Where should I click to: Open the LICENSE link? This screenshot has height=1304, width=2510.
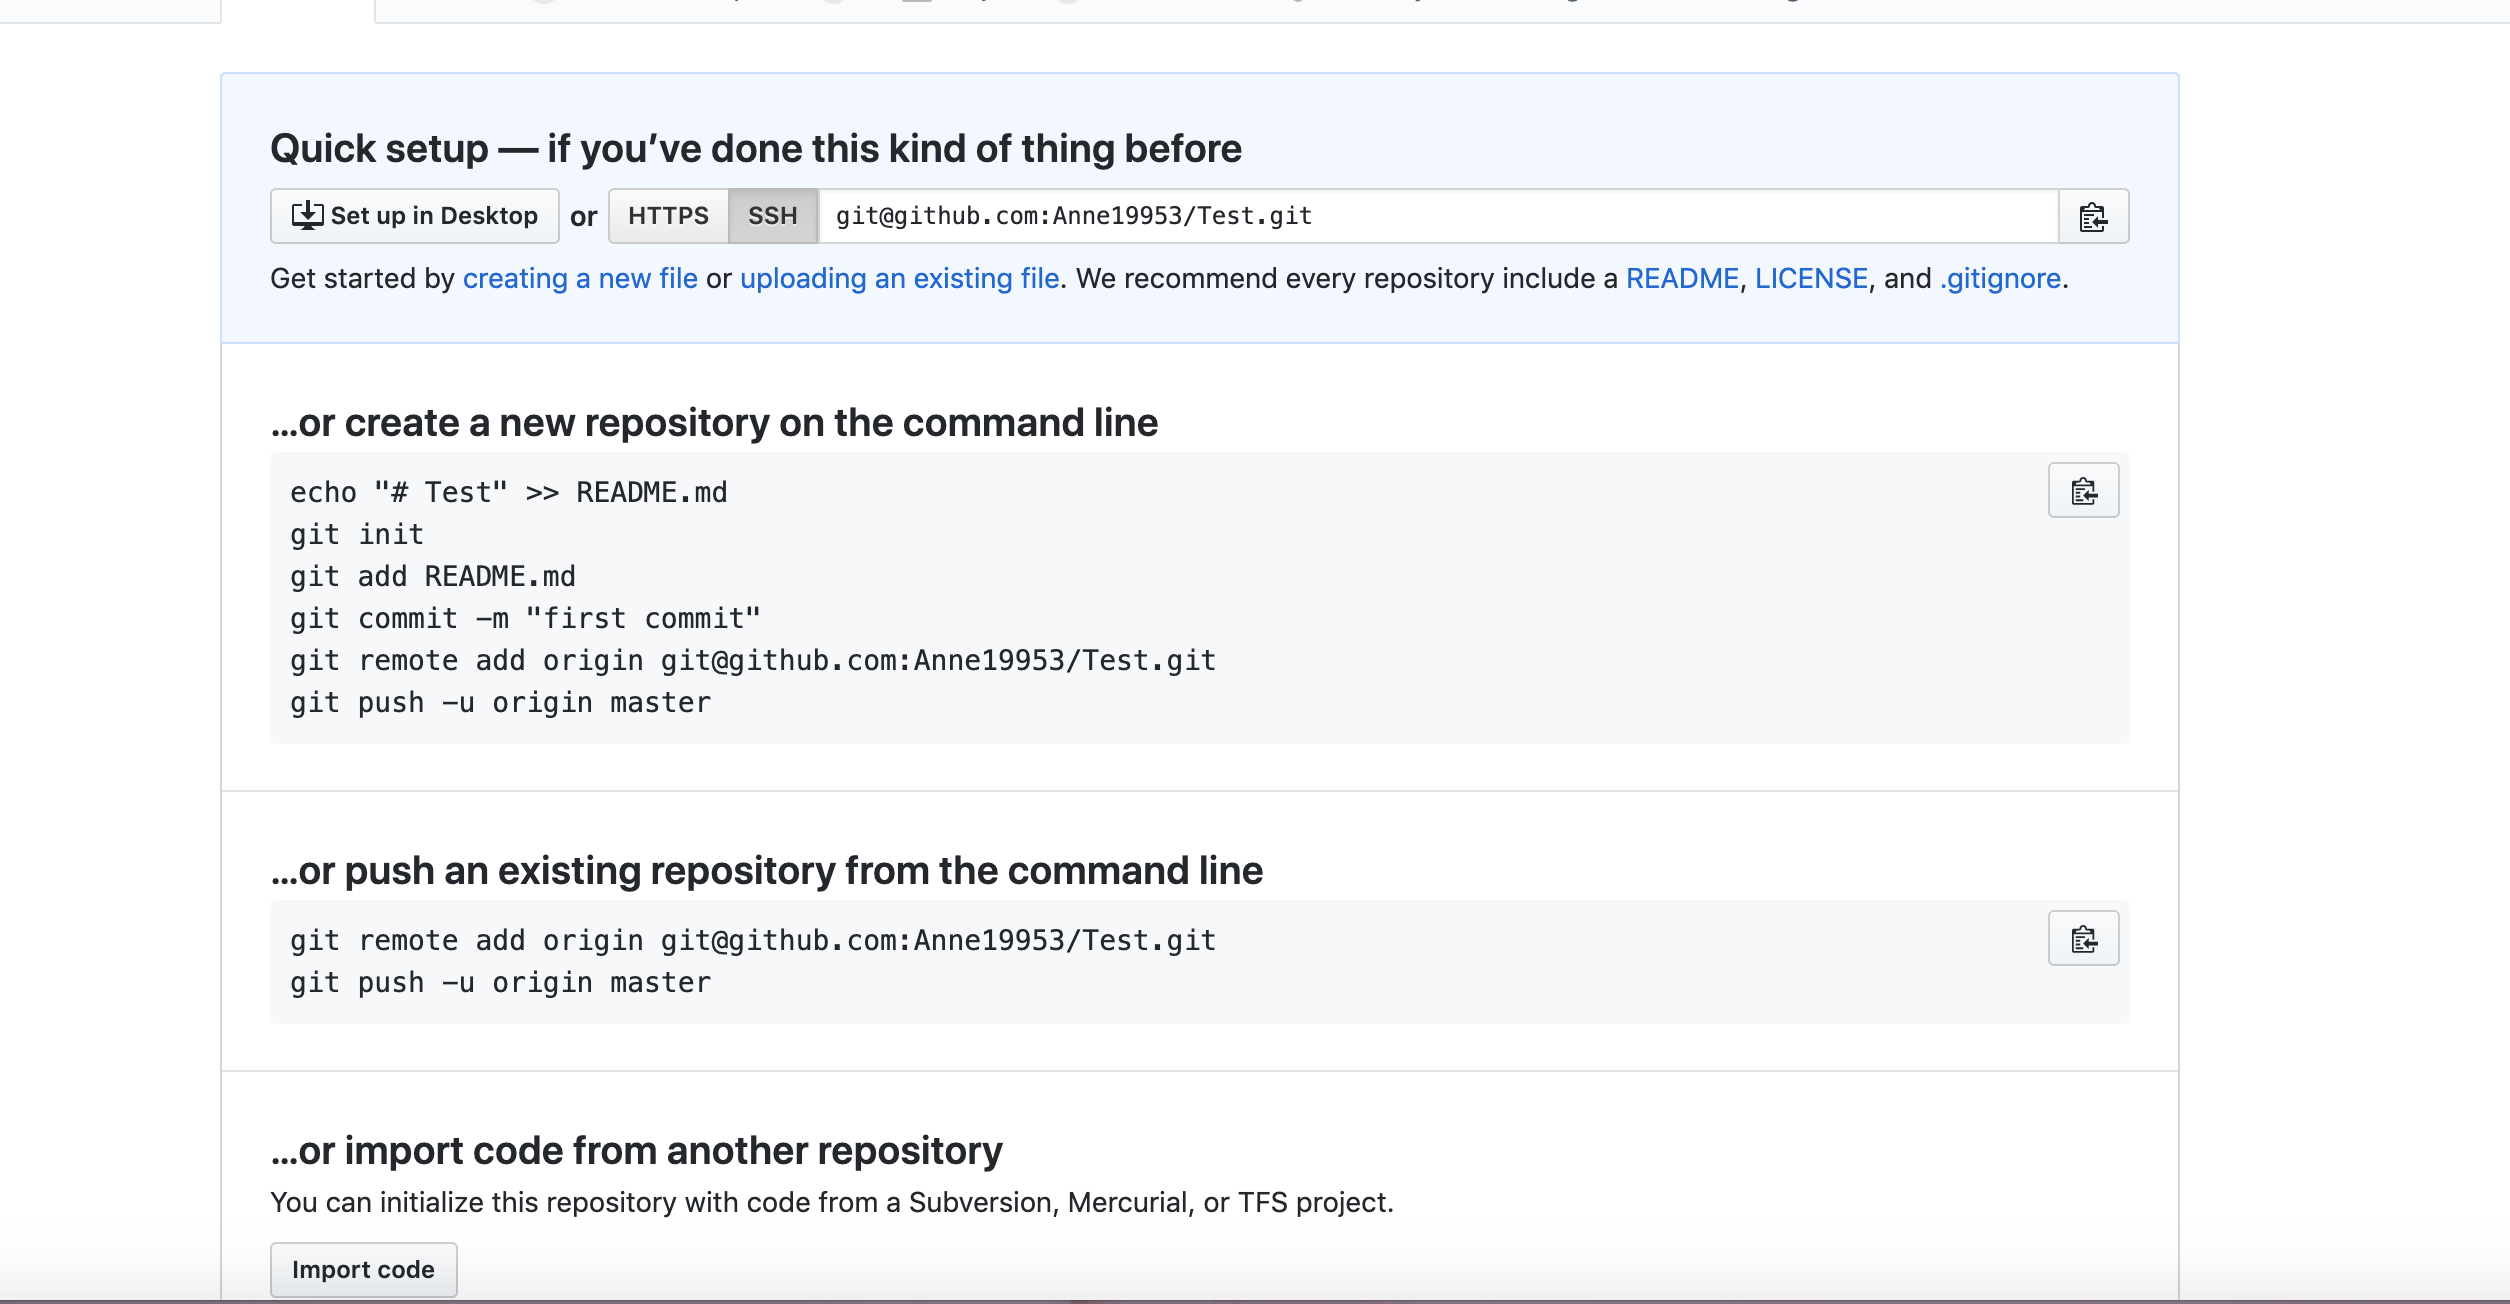pyautogui.click(x=1811, y=278)
